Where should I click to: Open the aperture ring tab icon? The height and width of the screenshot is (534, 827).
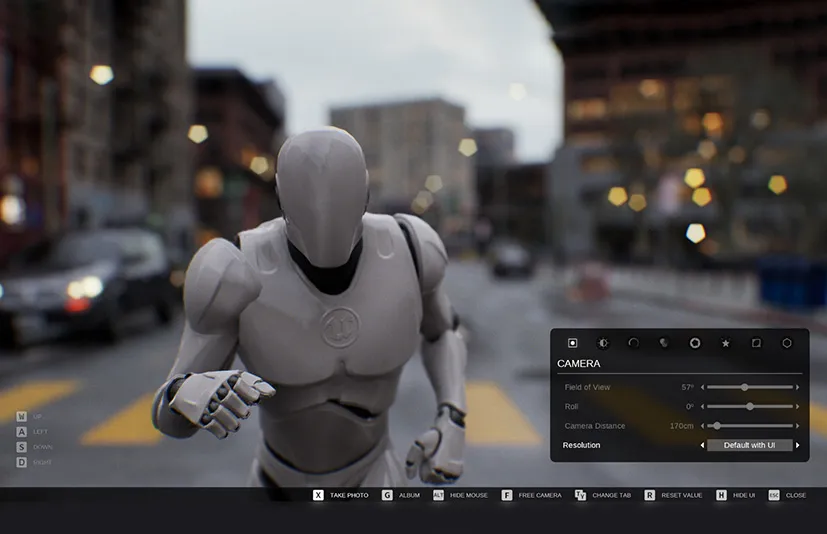[695, 343]
